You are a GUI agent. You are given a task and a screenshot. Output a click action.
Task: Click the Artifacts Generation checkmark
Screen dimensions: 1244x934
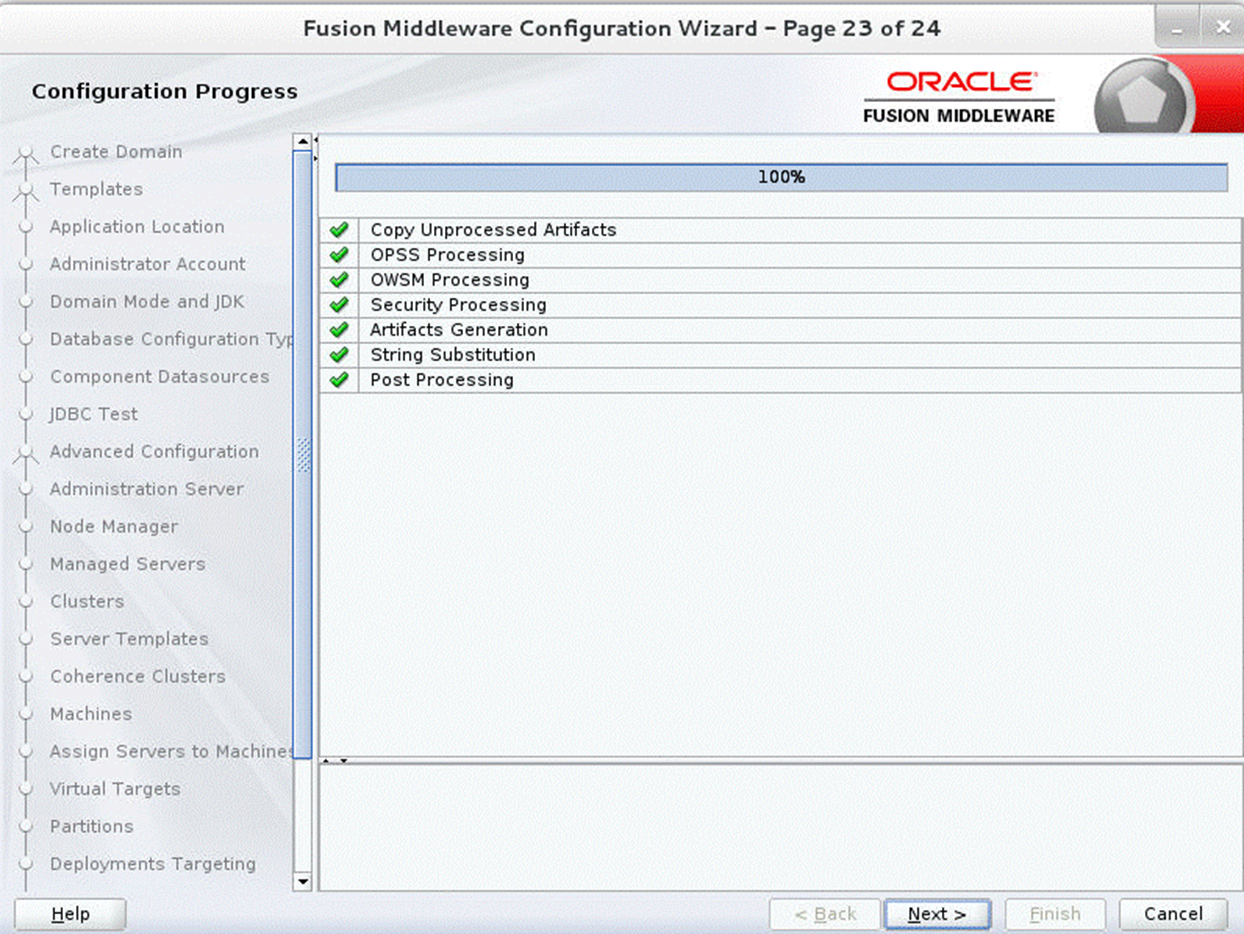[x=339, y=330]
